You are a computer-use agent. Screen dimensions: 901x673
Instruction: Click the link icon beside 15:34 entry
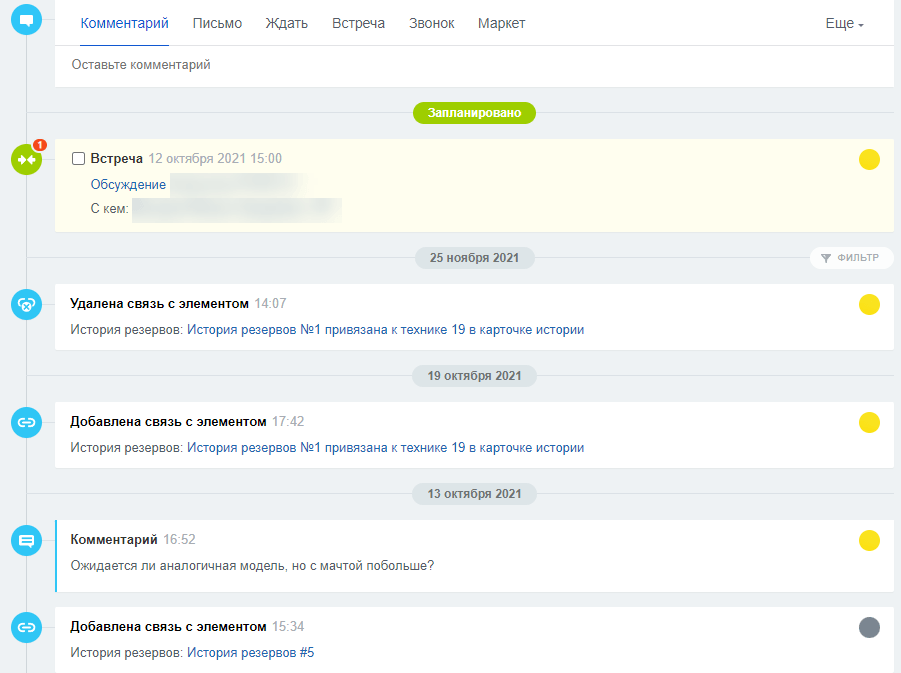(x=26, y=627)
